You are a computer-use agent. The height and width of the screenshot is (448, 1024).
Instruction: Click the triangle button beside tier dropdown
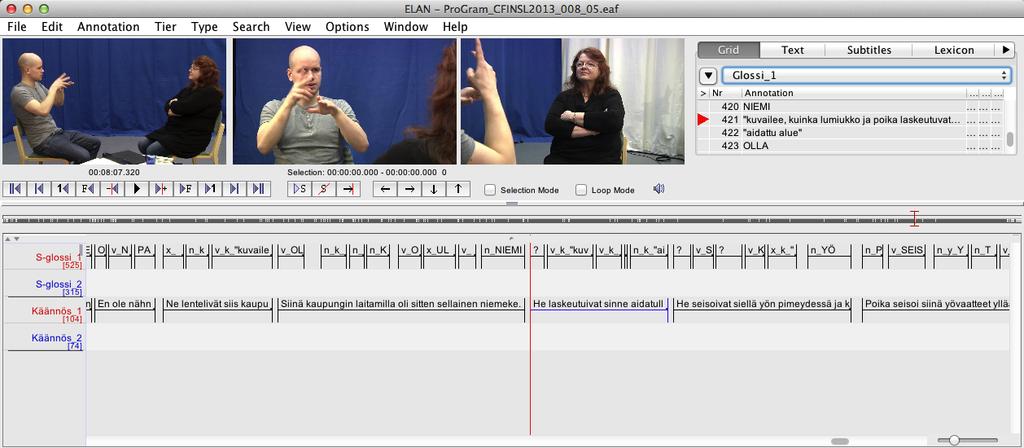pyautogui.click(x=708, y=76)
